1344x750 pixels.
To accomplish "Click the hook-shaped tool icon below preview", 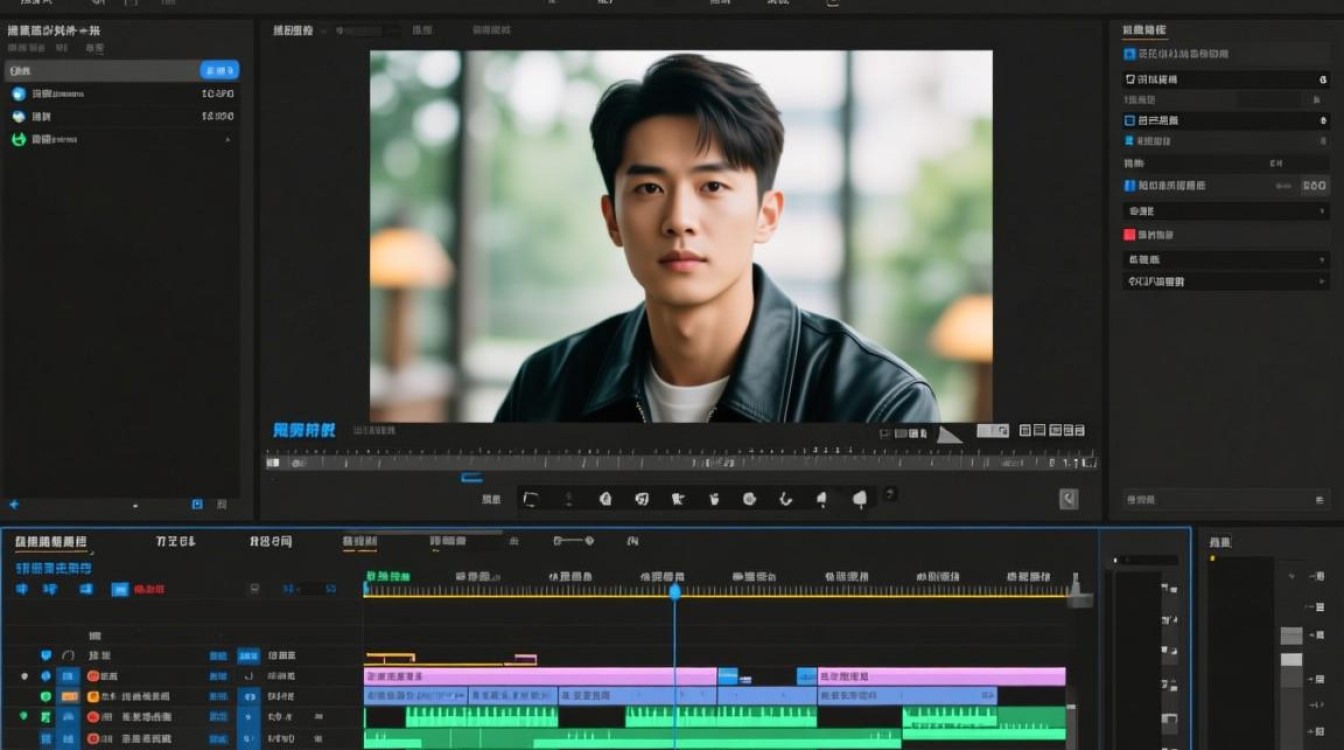I will click(x=786, y=498).
